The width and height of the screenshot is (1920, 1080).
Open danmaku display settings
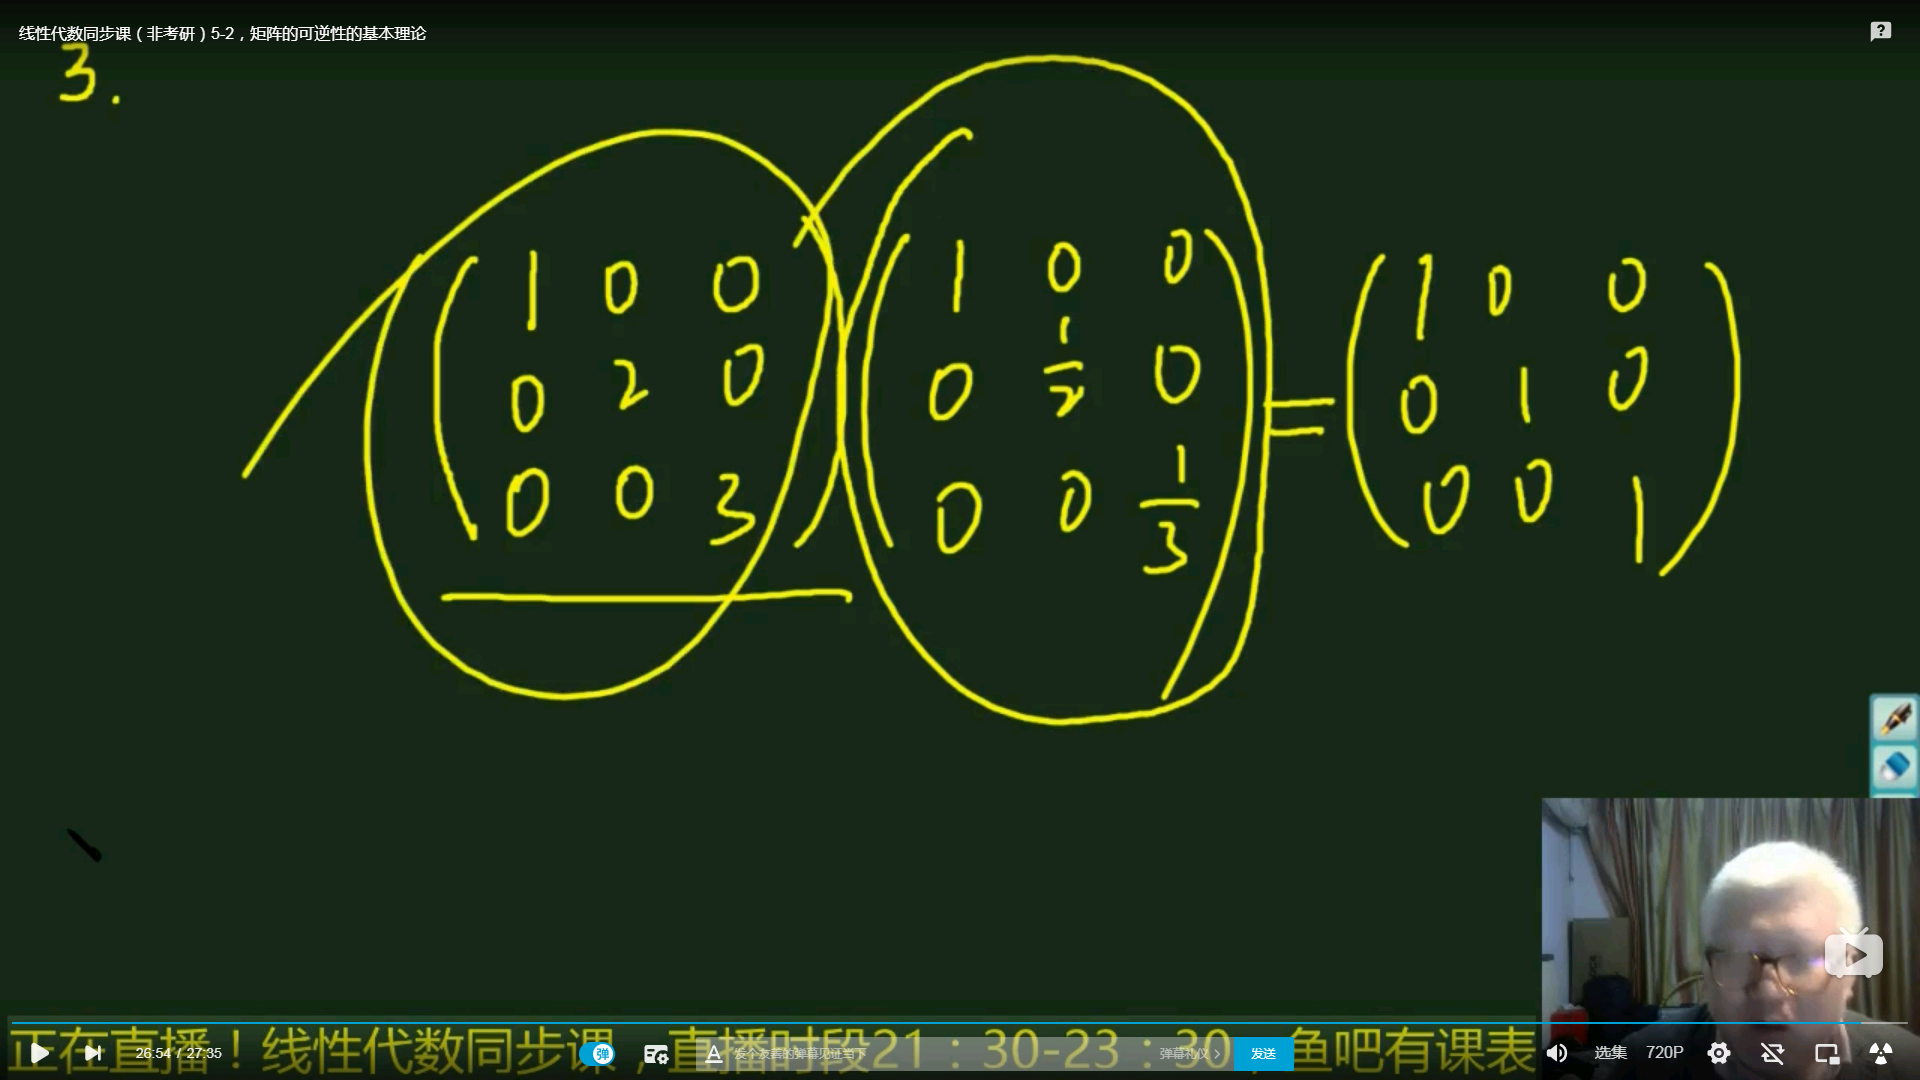click(x=656, y=1054)
